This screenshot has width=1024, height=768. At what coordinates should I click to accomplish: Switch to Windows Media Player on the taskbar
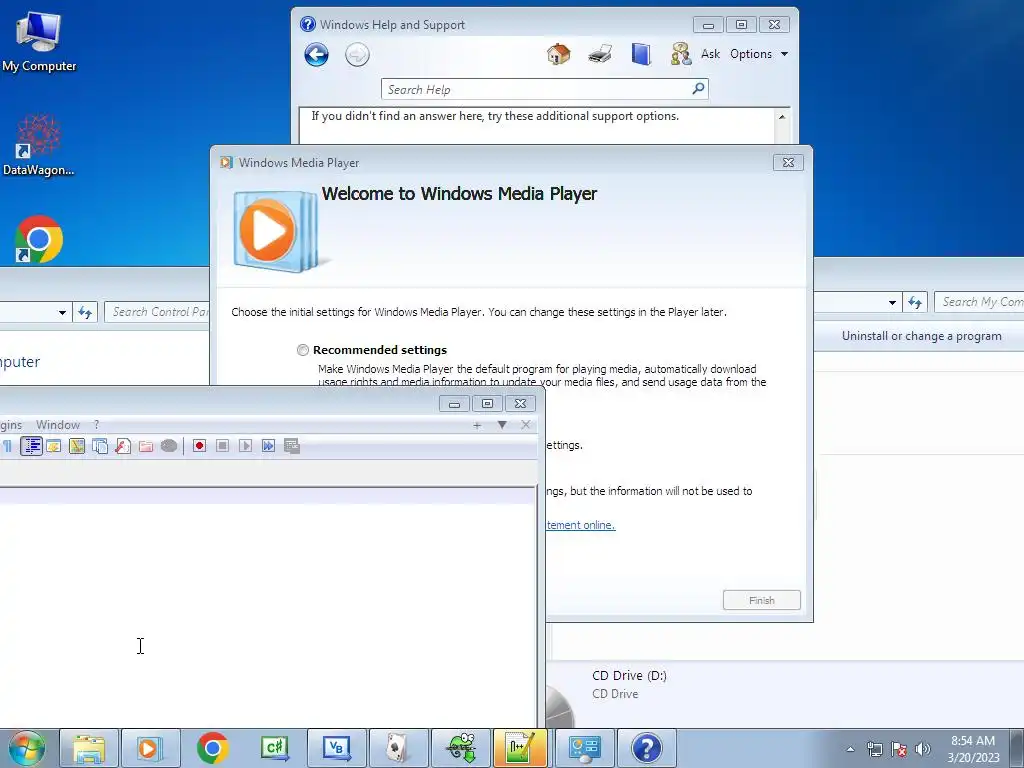point(150,748)
